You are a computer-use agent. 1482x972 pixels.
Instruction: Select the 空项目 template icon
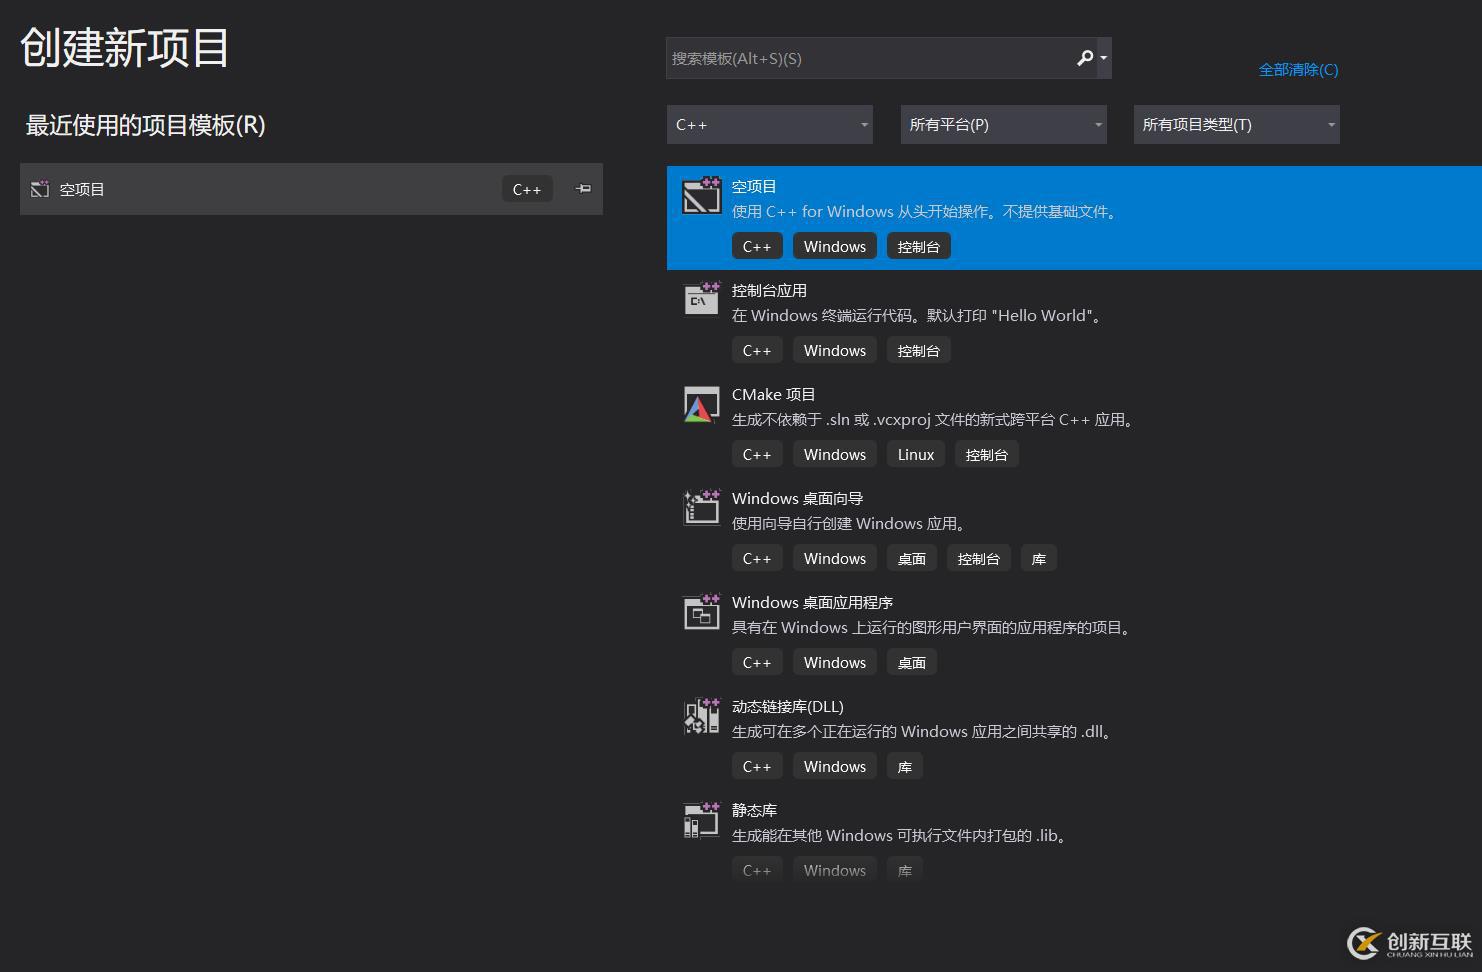click(701, 196)
